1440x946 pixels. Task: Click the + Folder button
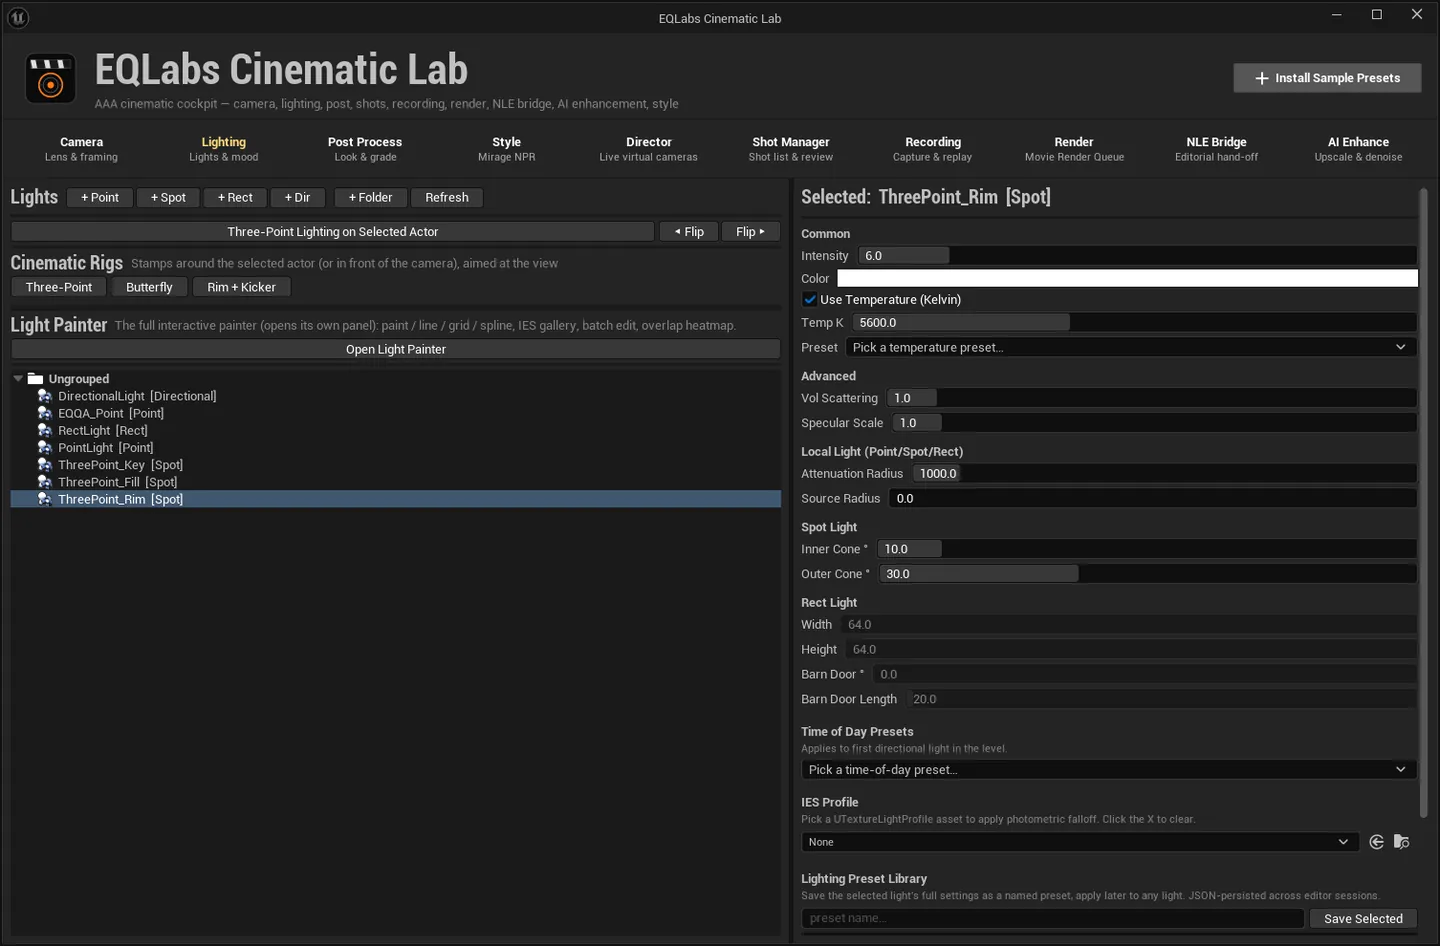[370, 198]
